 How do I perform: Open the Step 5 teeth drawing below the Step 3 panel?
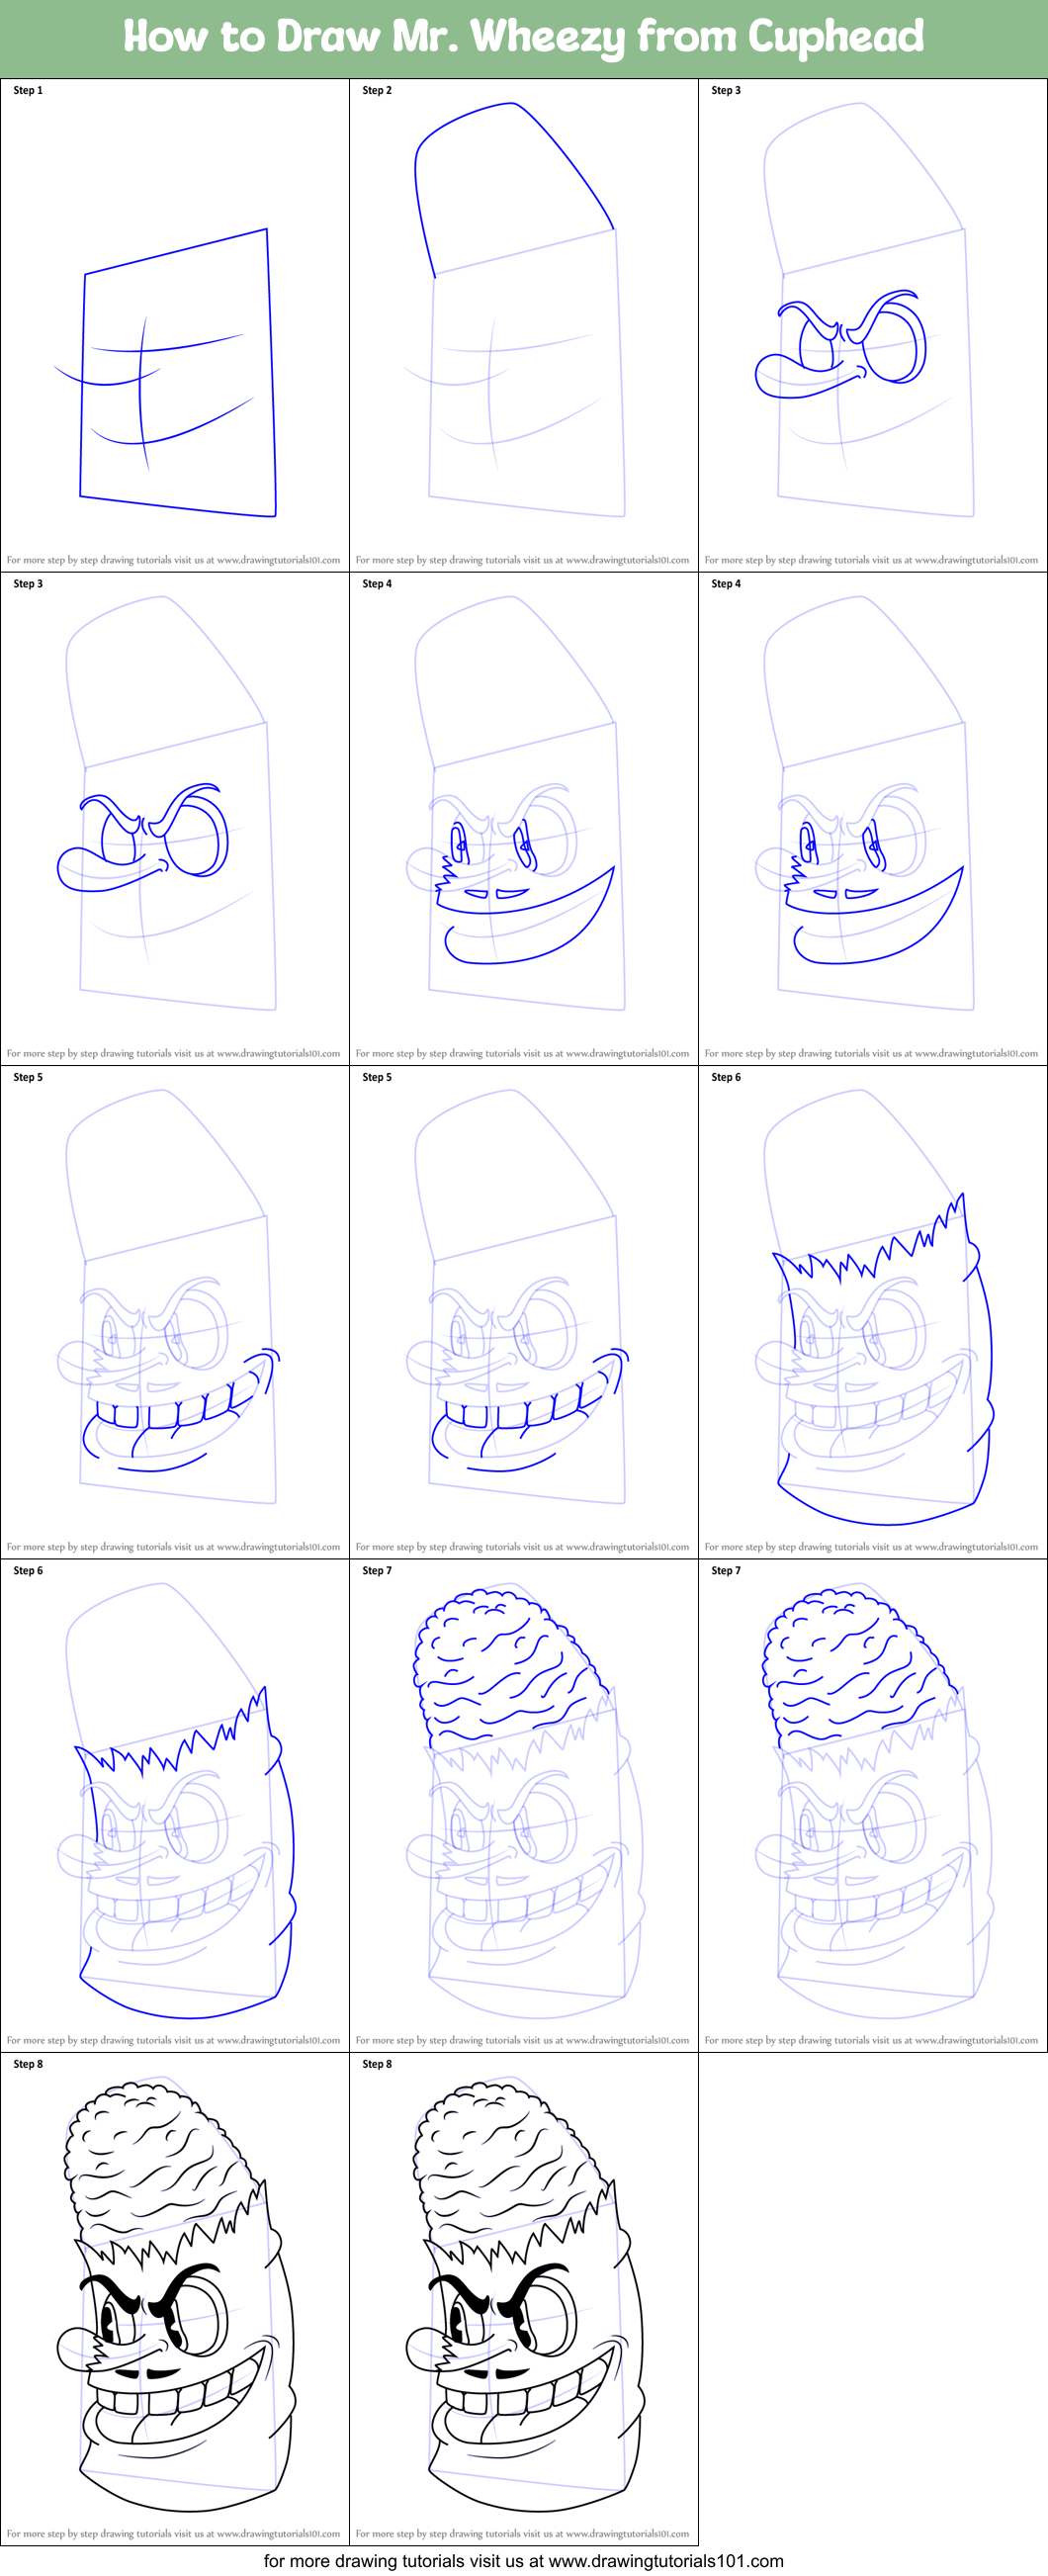click(175, 1313)
